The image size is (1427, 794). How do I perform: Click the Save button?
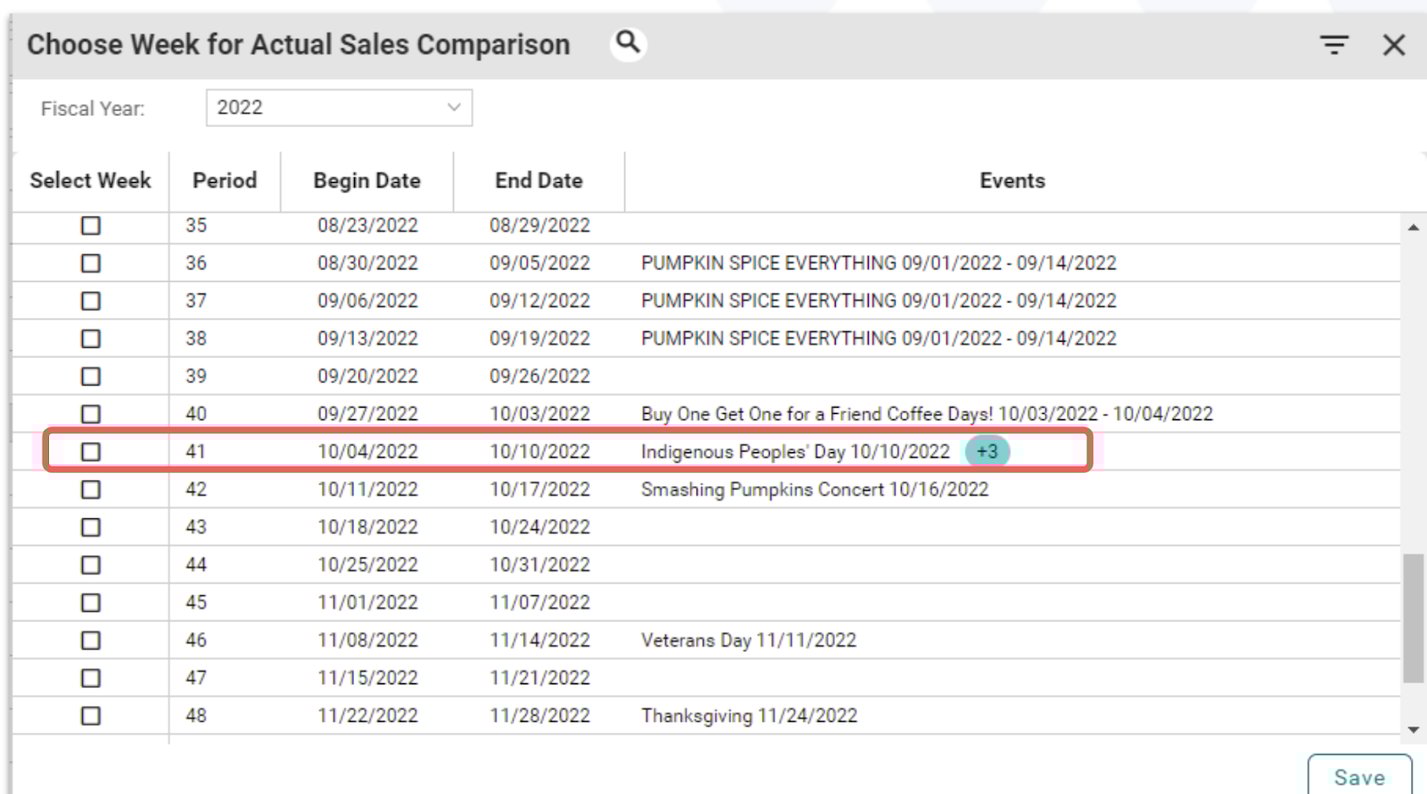pos(1360,776)
